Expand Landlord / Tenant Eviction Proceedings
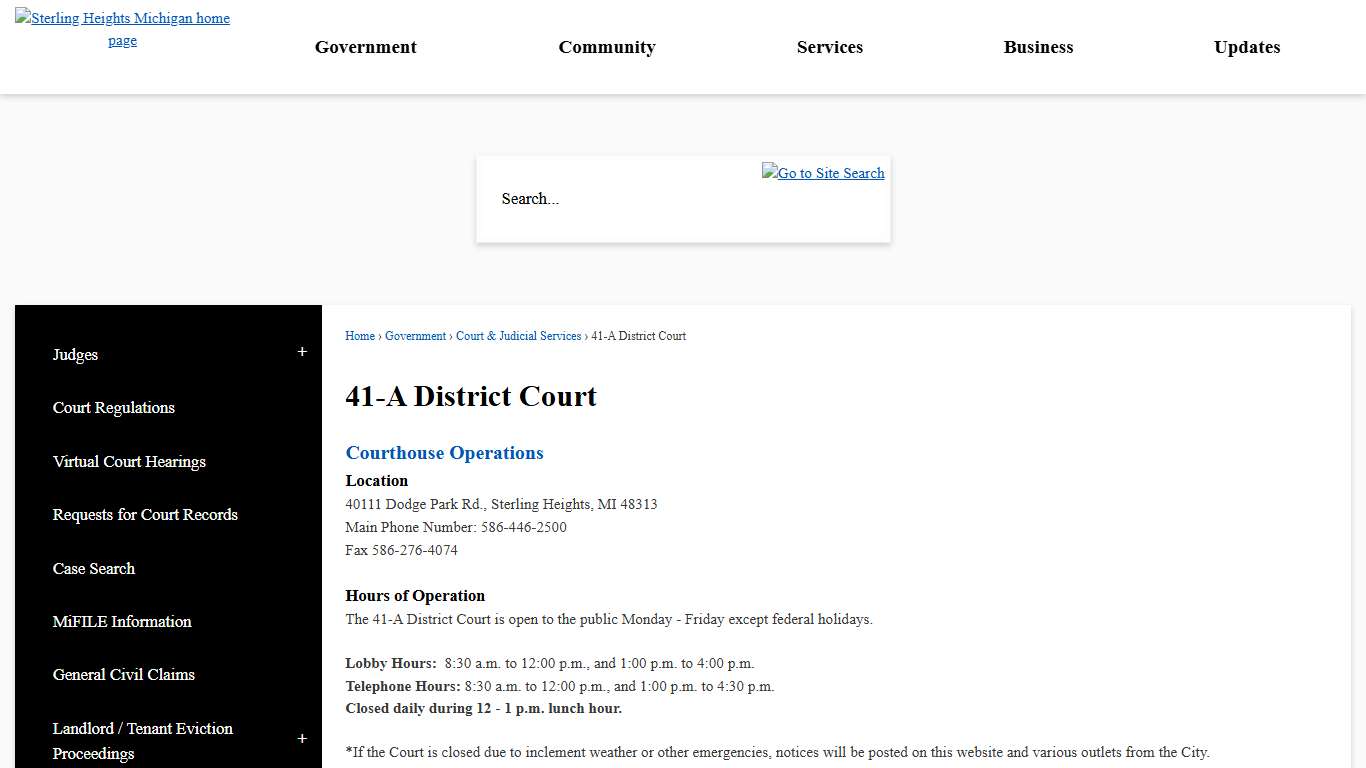 301,739
